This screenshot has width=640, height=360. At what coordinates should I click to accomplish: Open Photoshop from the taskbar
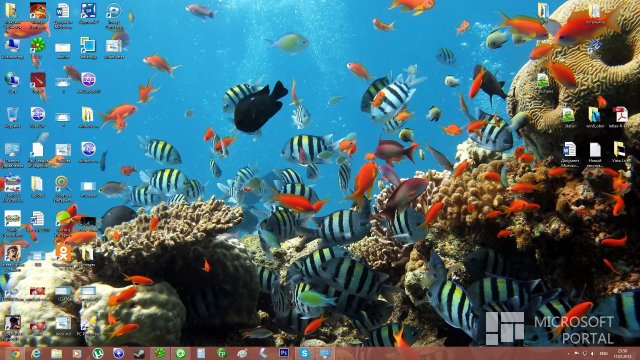(284, 353)
